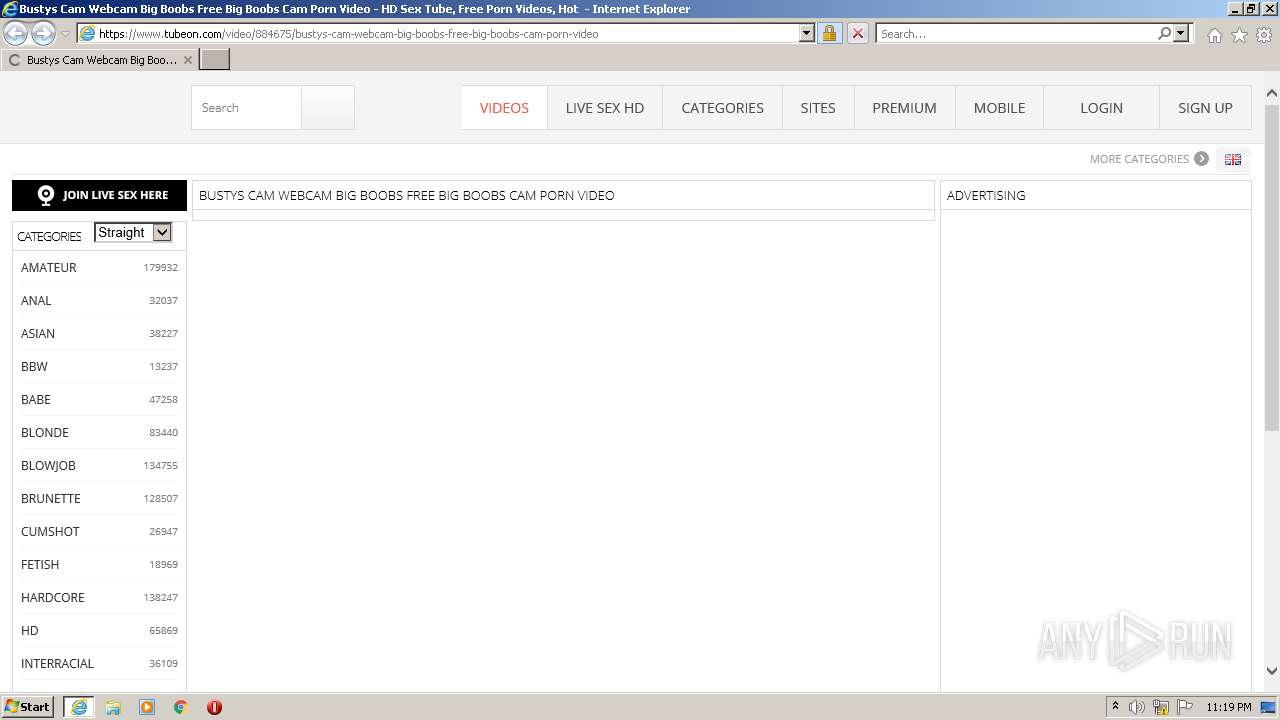The image size is (1280, 720).
Task: Open the media player taskbar icon
Action: (147, 707)
